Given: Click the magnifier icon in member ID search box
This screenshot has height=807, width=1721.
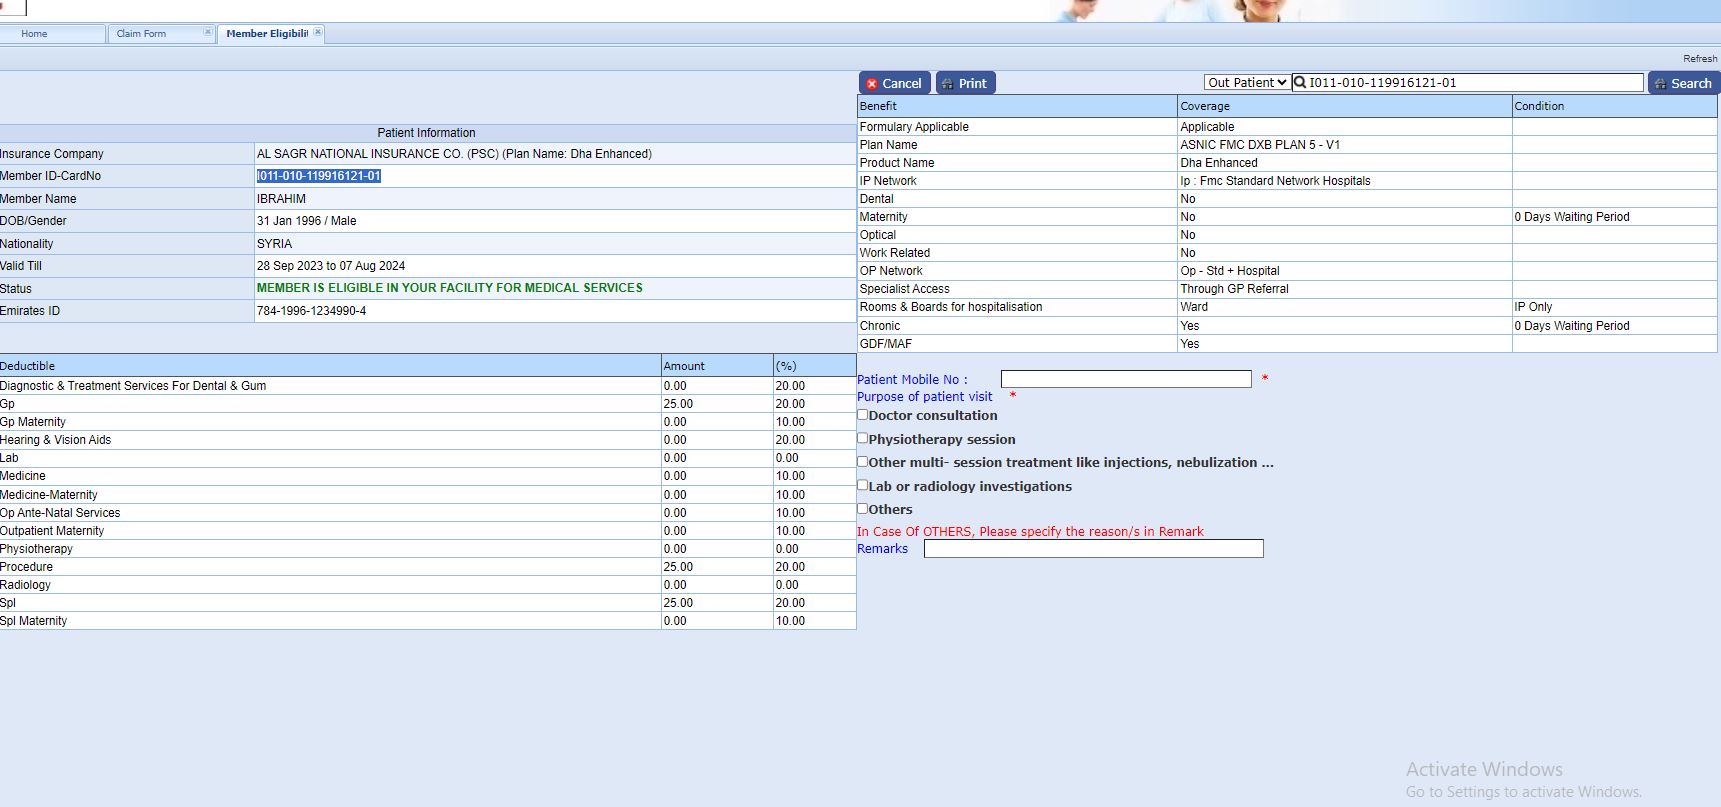Looking at the screenshot, I should click(x=1300, y=83).
